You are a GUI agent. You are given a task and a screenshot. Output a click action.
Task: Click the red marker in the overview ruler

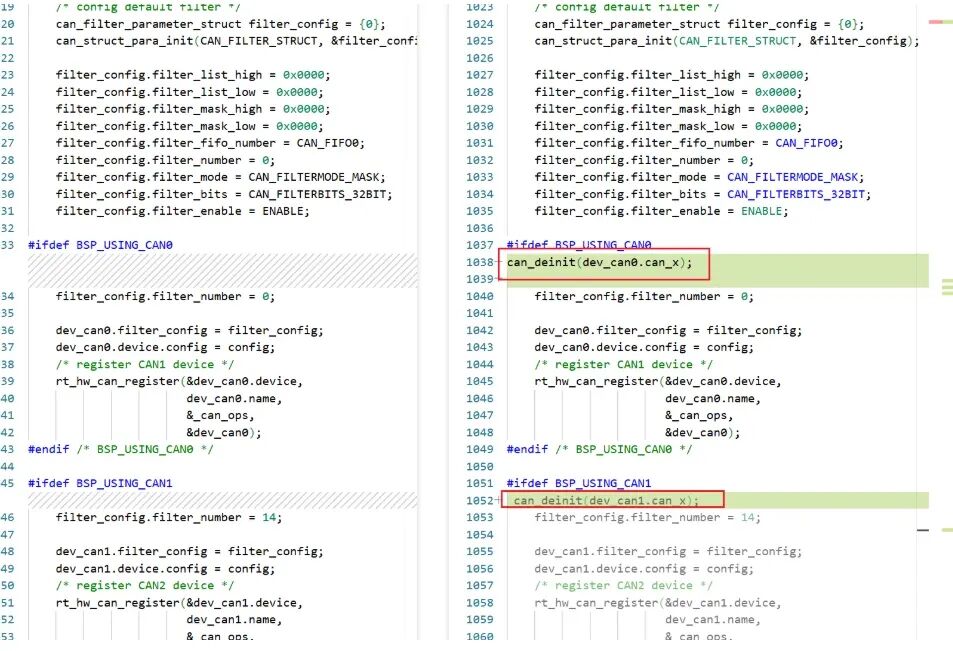click(x=936, y=22)
